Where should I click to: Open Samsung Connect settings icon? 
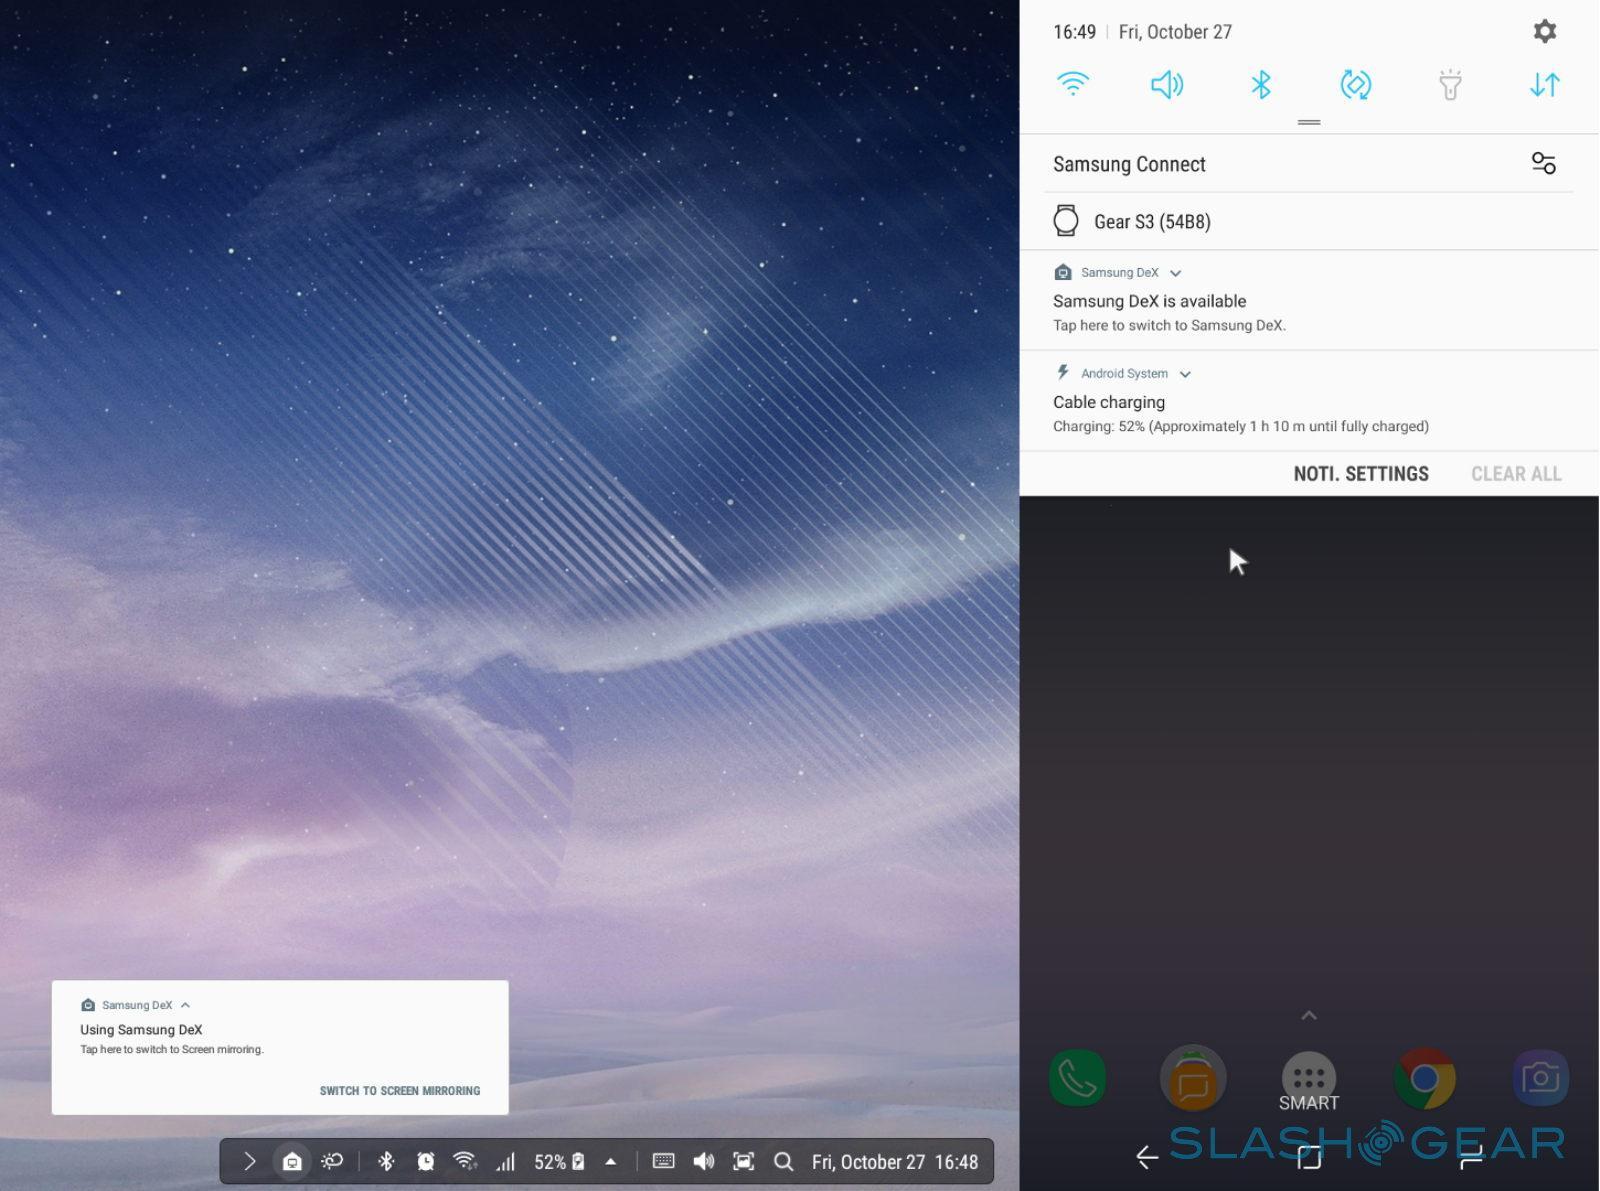(x=1543, y=163)
